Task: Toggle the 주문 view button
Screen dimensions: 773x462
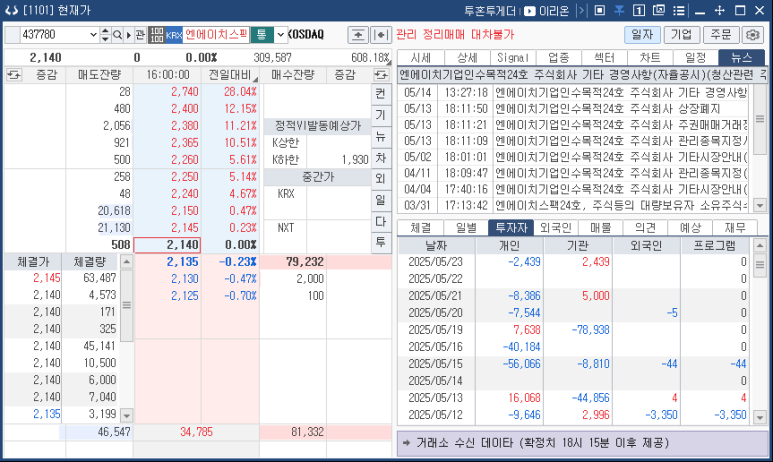Action: (721, 35)
